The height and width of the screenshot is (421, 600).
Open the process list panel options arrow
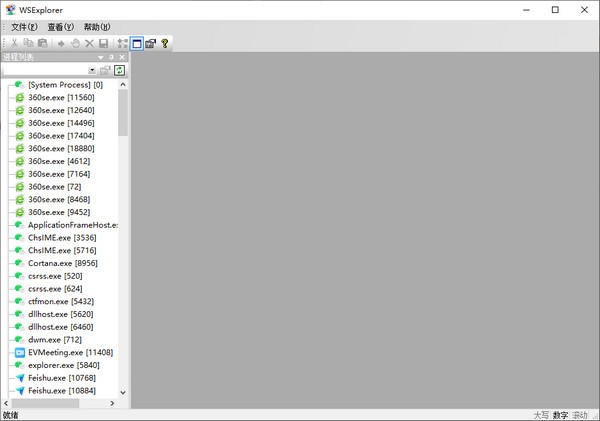[x=100, y=58]
